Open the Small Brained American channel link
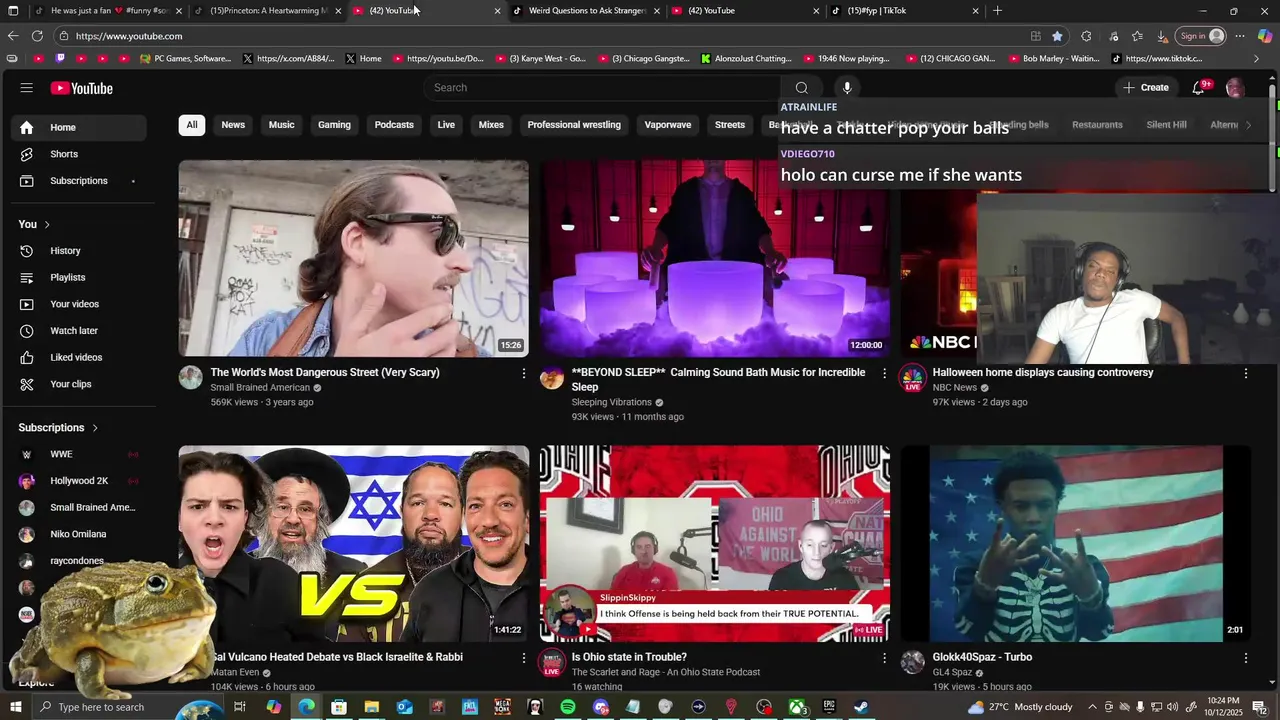This screenshot has width=1280, height=720. pyautogui.click(x=260, y=388)
